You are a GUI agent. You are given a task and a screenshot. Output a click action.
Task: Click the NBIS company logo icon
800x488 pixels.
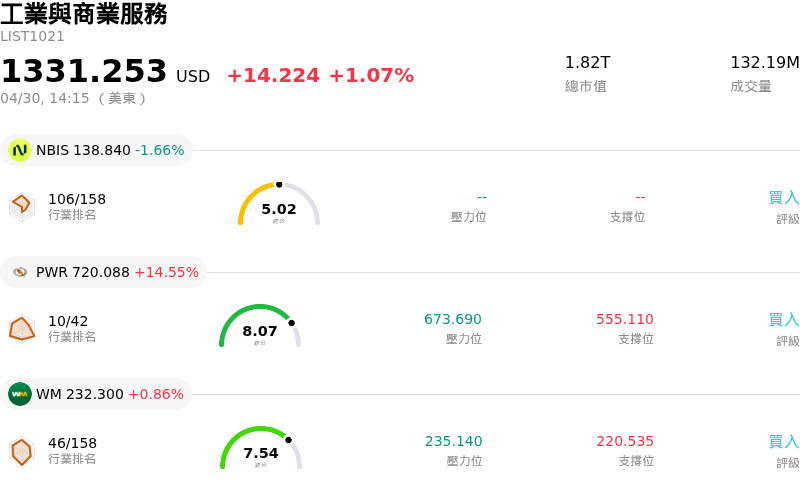[x=20, y=150]
